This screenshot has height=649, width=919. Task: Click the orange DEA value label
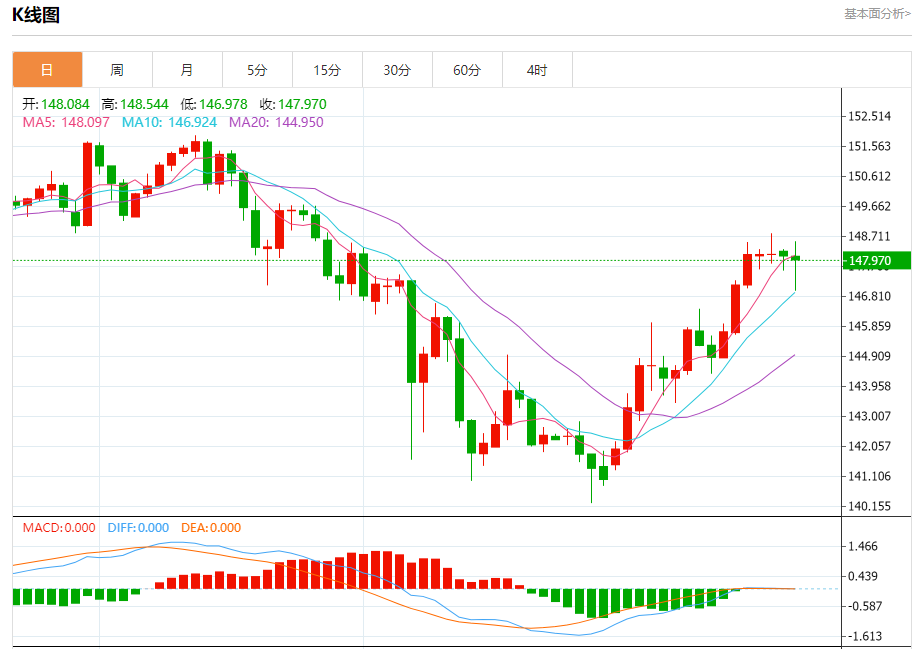click(x=210, y=528)
